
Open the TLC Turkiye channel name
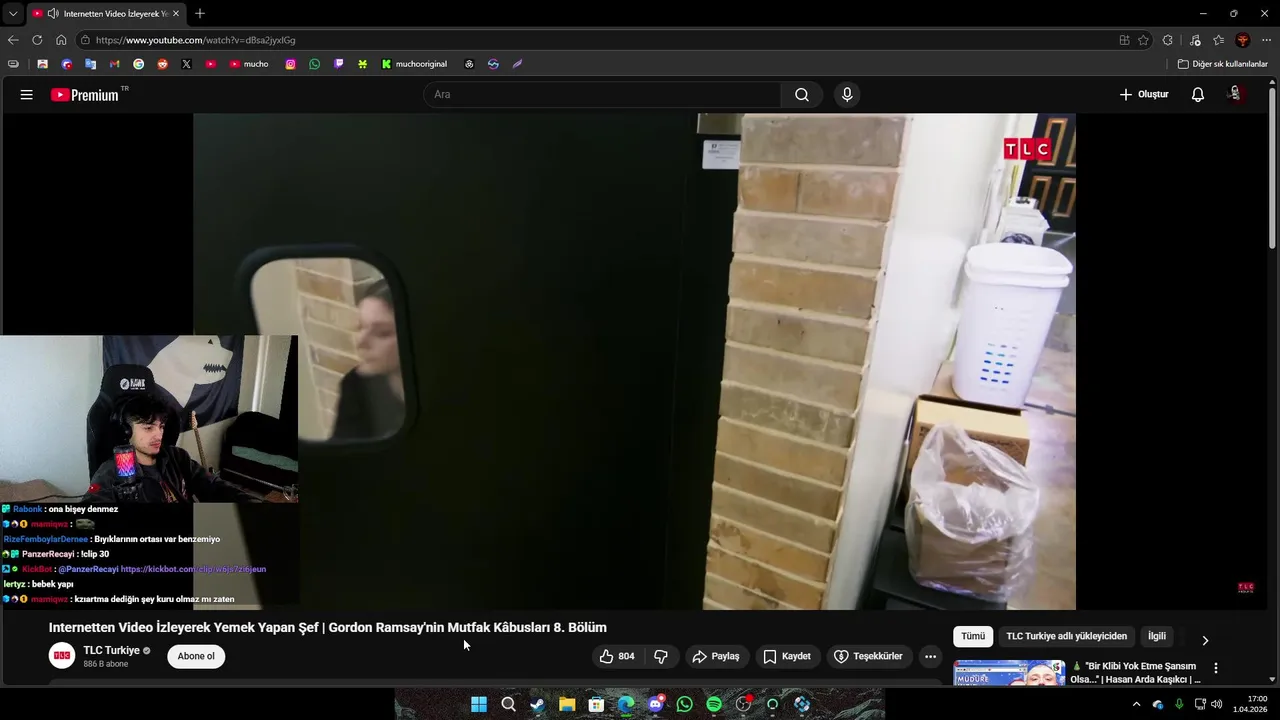(x=111, y=650)
